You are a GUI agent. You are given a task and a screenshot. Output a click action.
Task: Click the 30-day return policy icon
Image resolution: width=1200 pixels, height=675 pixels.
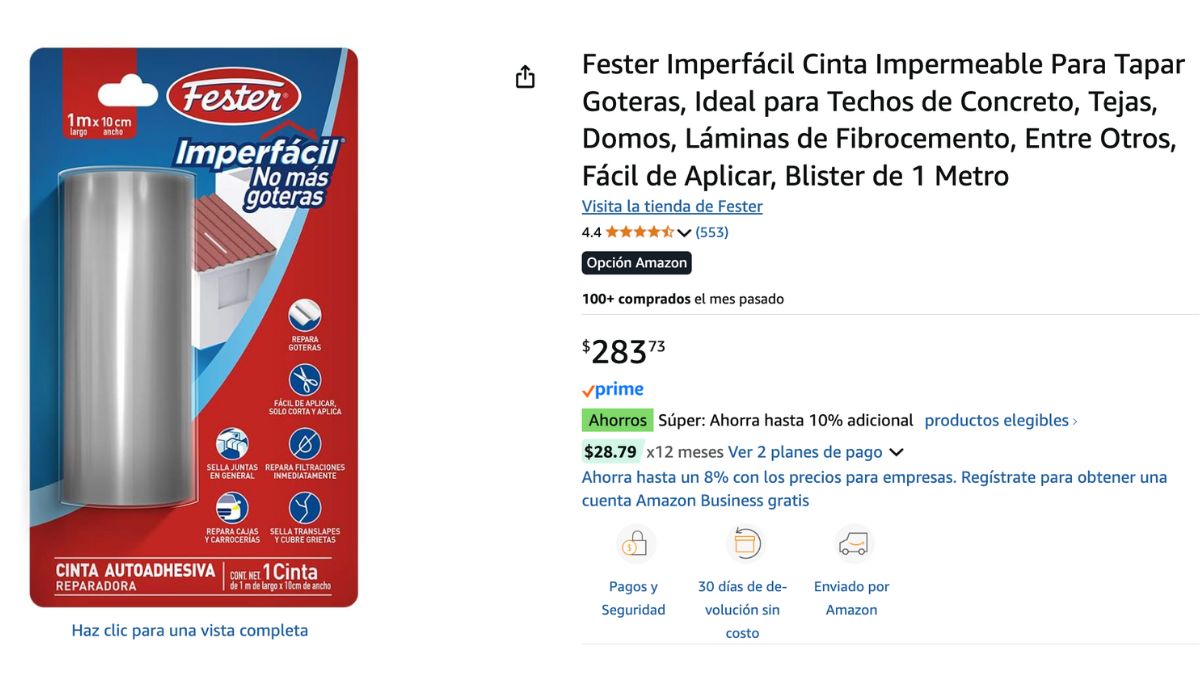point(744,544)
